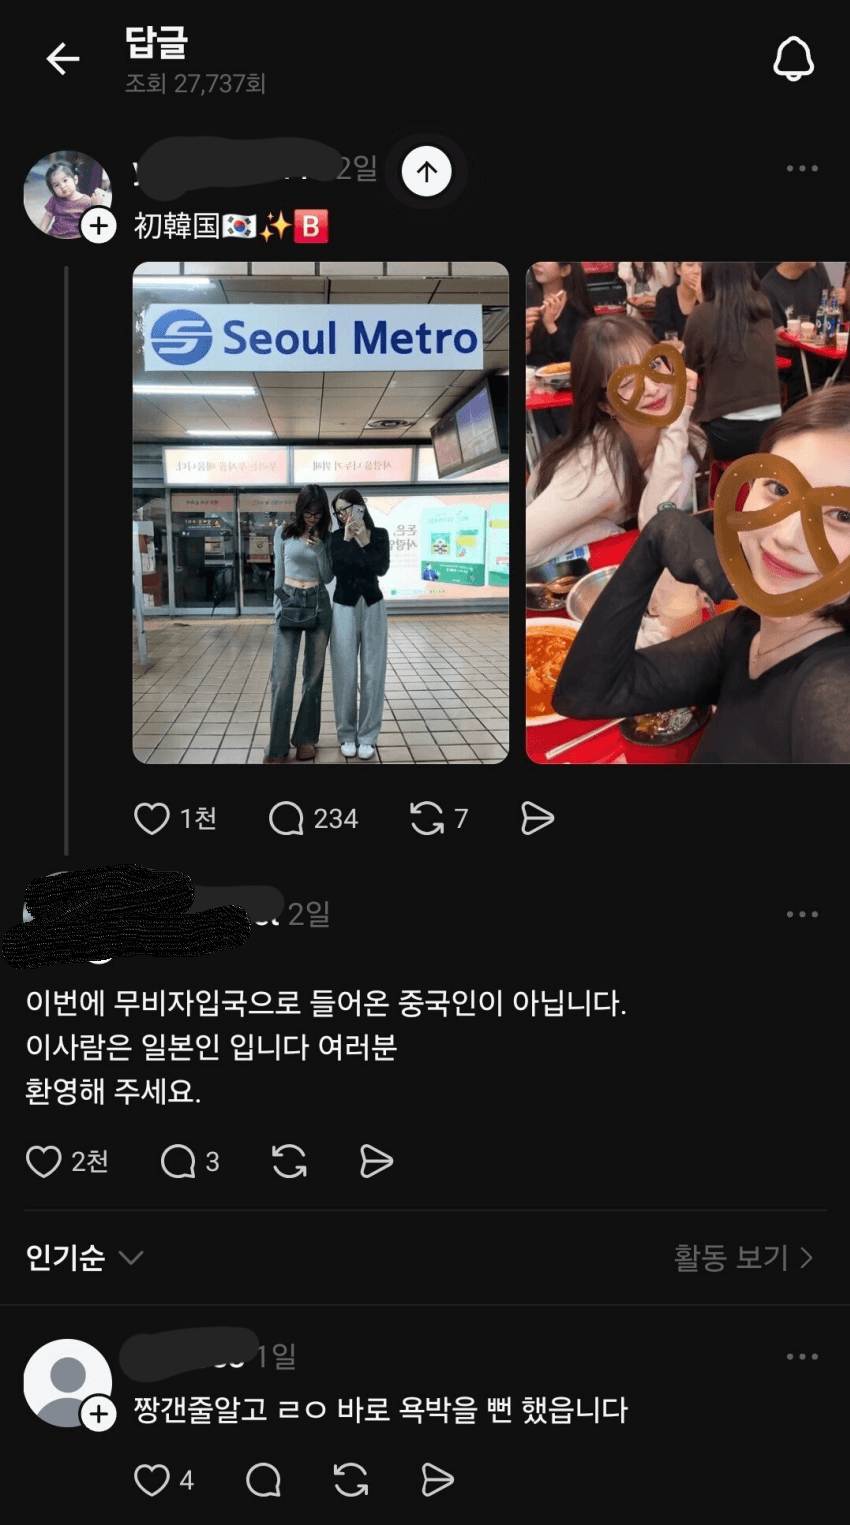Viewport: 850px width, 1525px height.
Task: Go back using the arrow icon
Action: tap(62, 59)
